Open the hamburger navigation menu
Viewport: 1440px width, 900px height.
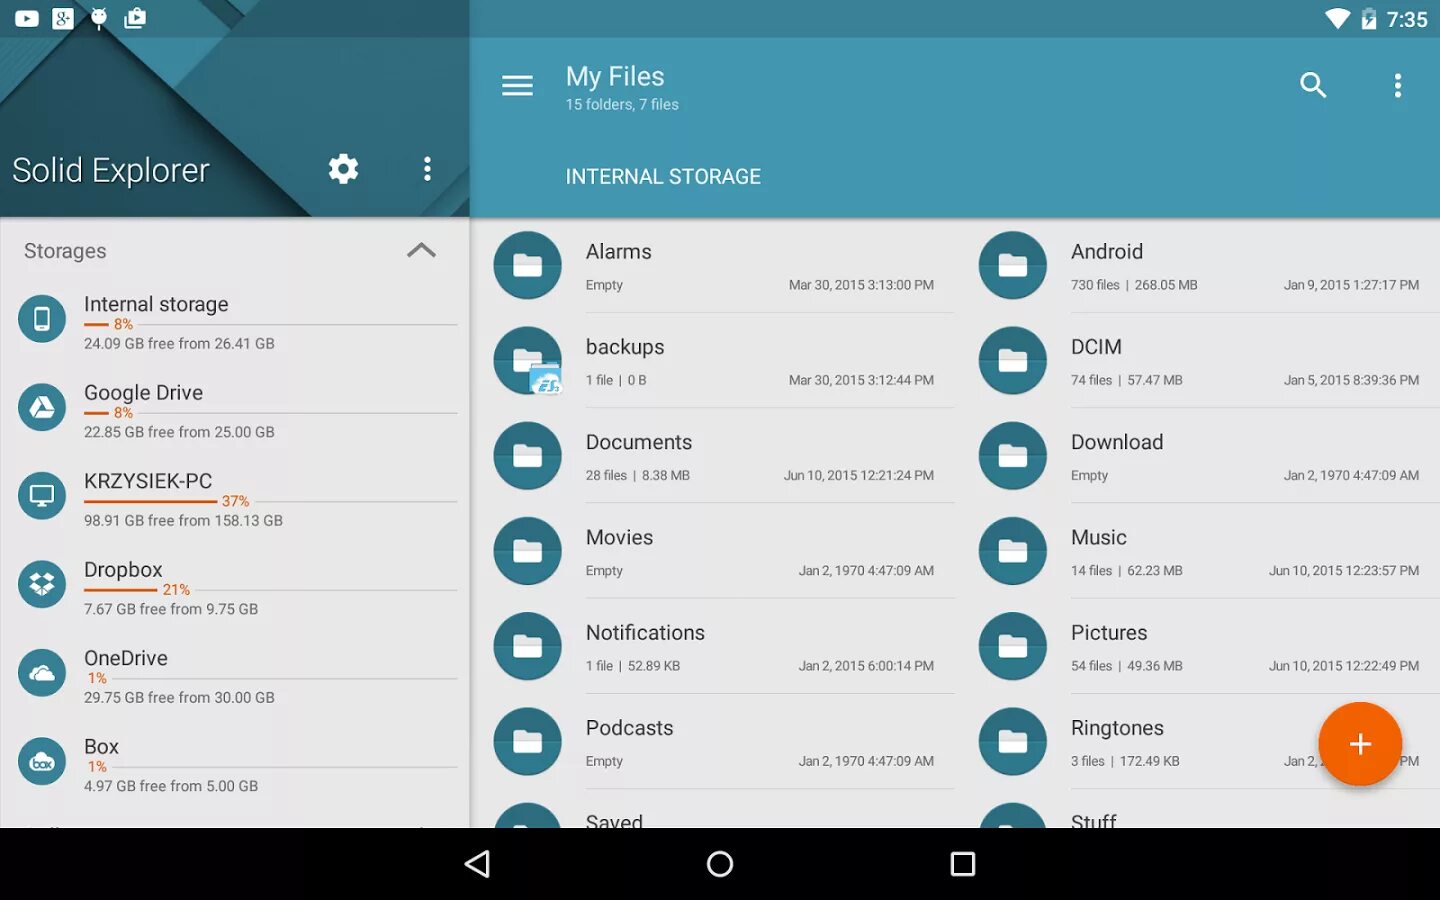point(517,86)
